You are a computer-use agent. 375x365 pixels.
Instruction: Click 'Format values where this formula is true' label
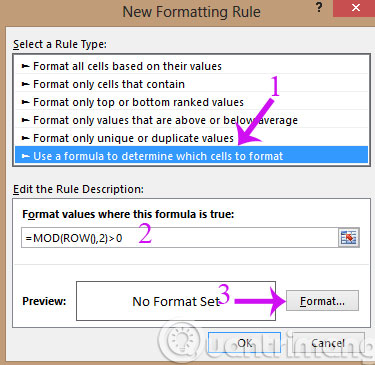(128, 214)
